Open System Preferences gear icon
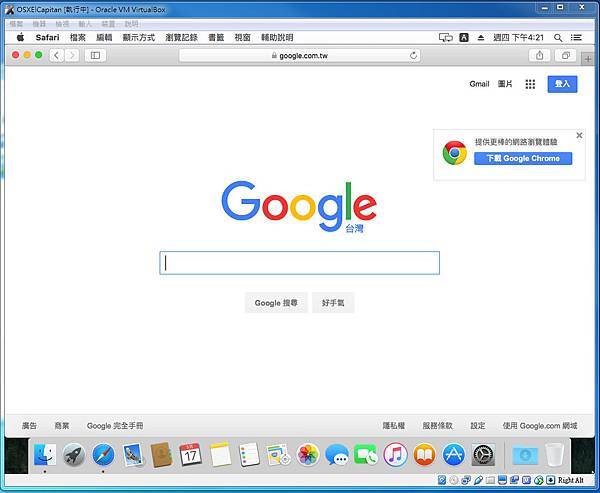600x493 pixels. [483, 455]
